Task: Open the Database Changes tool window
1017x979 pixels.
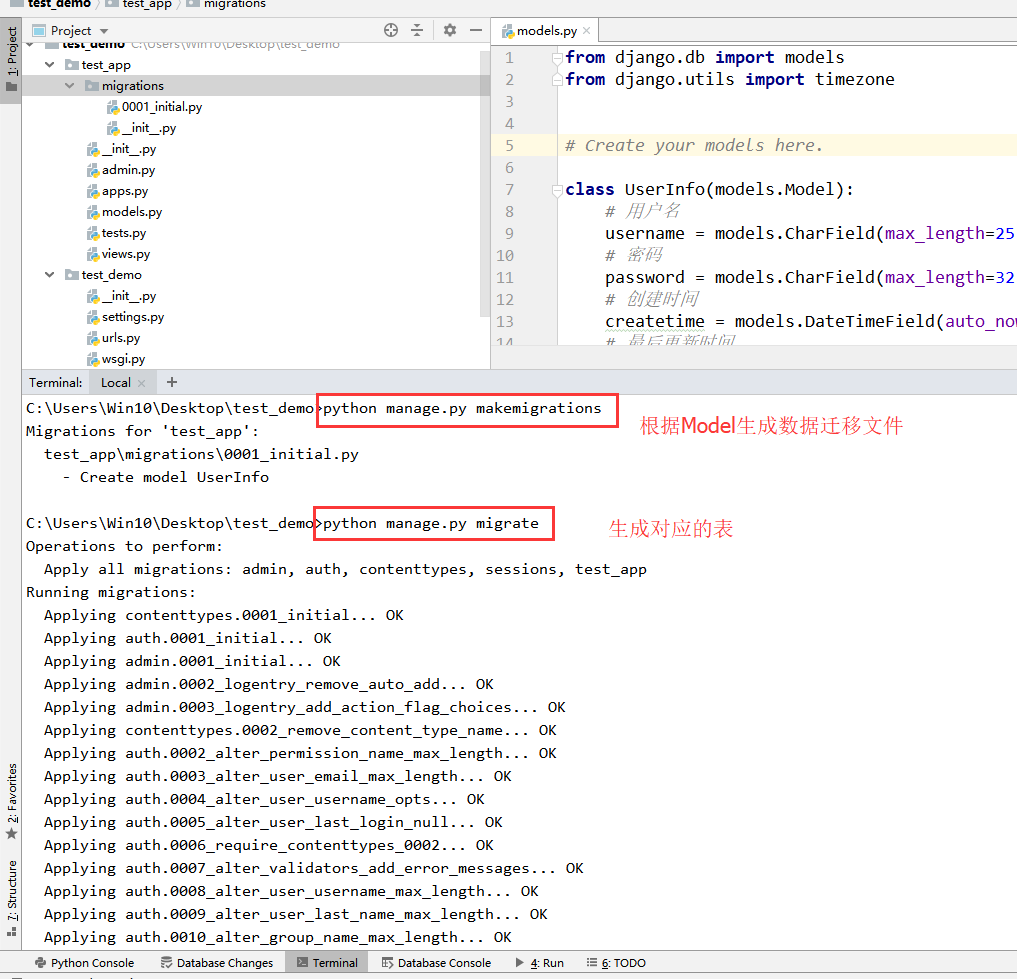Action: [217, 963]
